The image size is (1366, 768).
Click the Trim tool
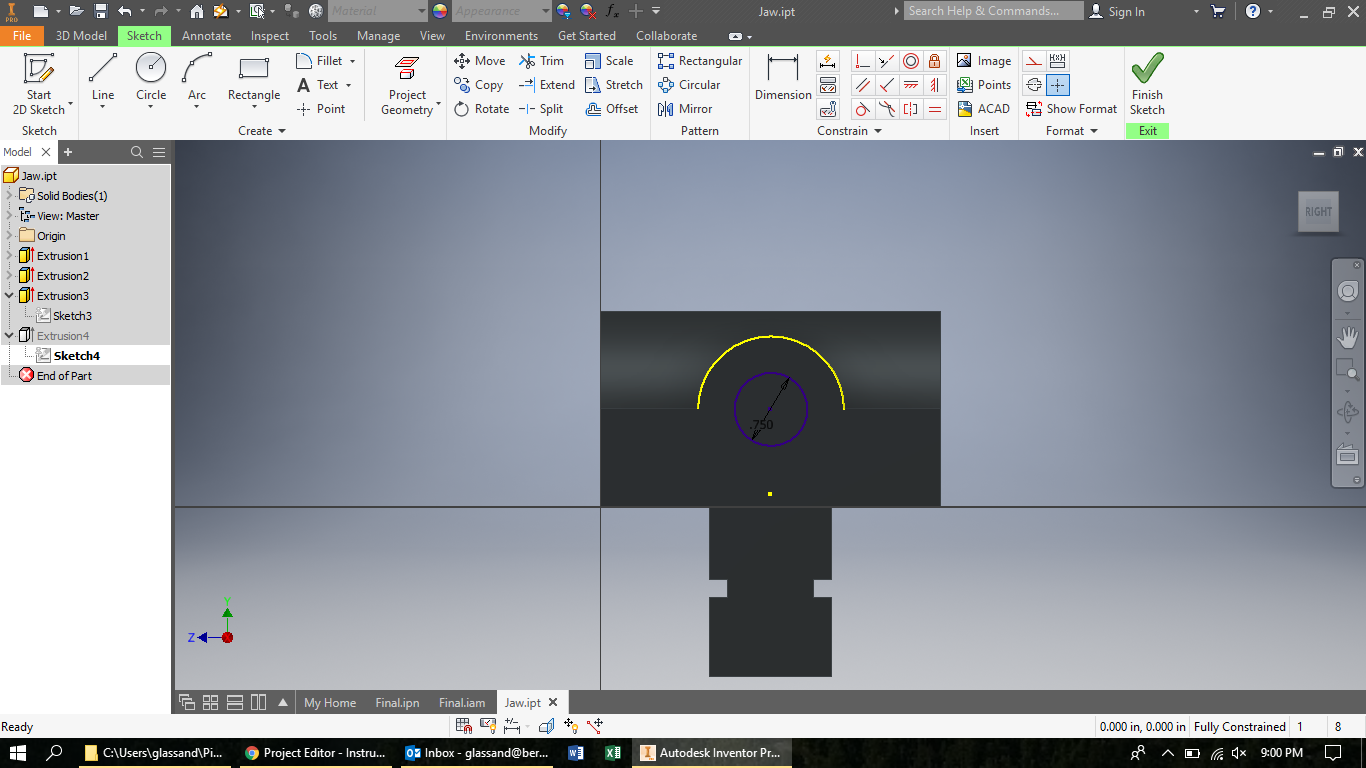pyautogui.click(x=541, y=61)
